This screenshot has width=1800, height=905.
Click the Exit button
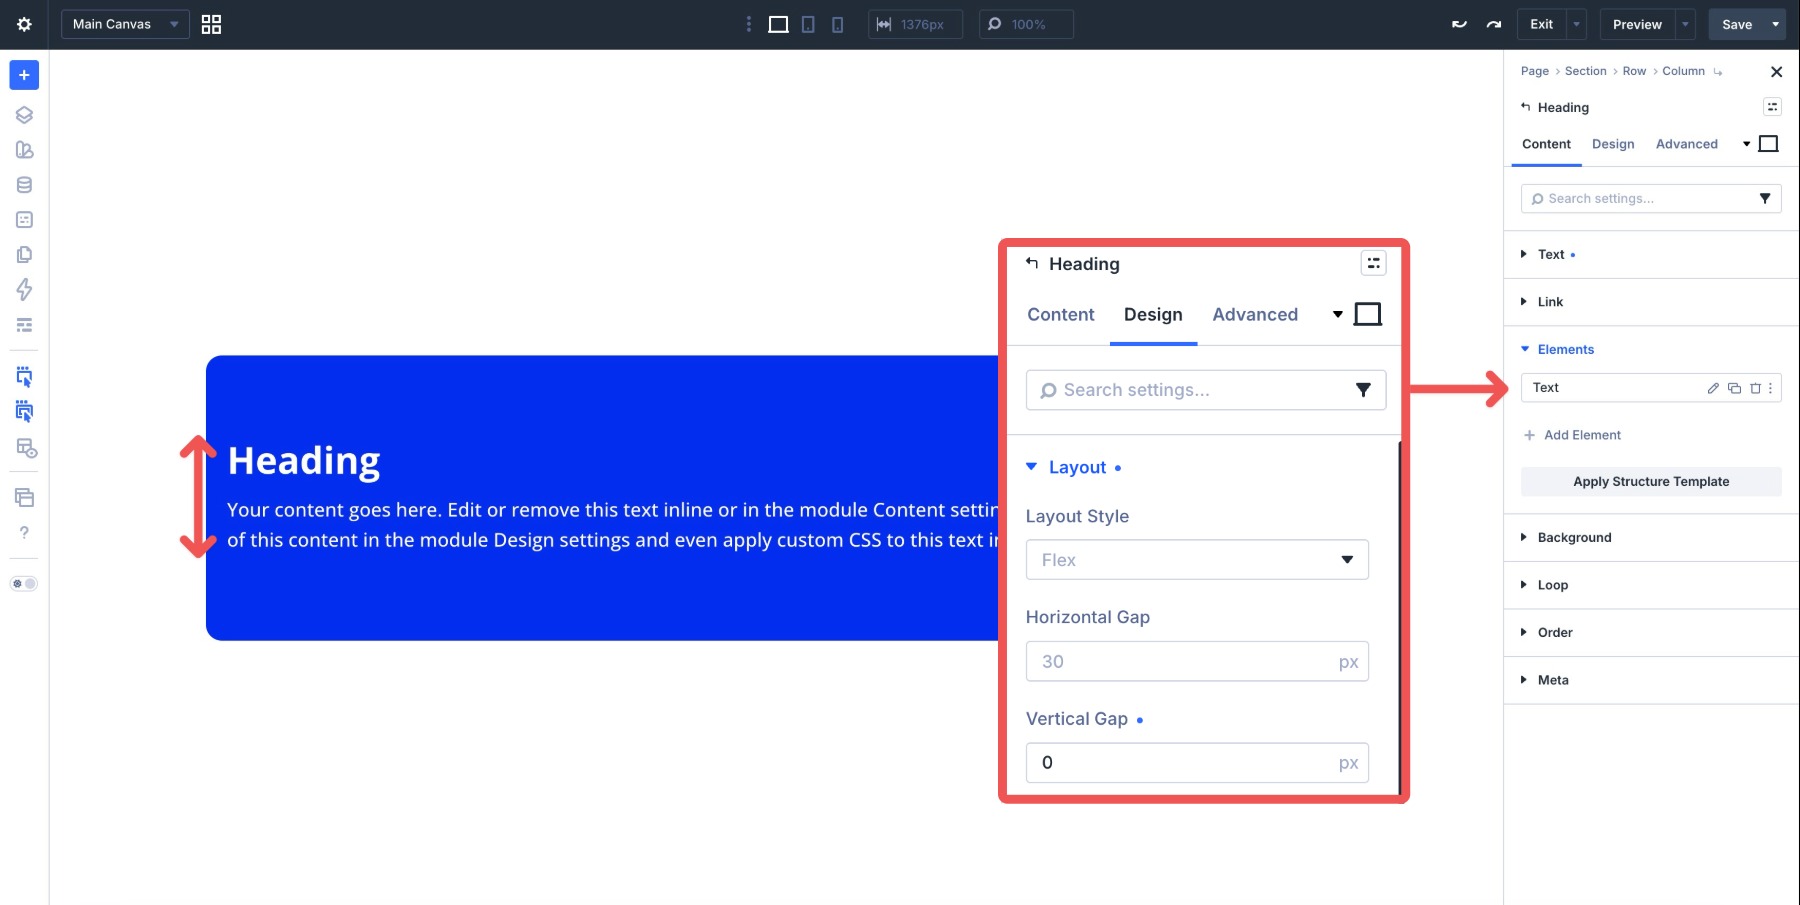1542,24
